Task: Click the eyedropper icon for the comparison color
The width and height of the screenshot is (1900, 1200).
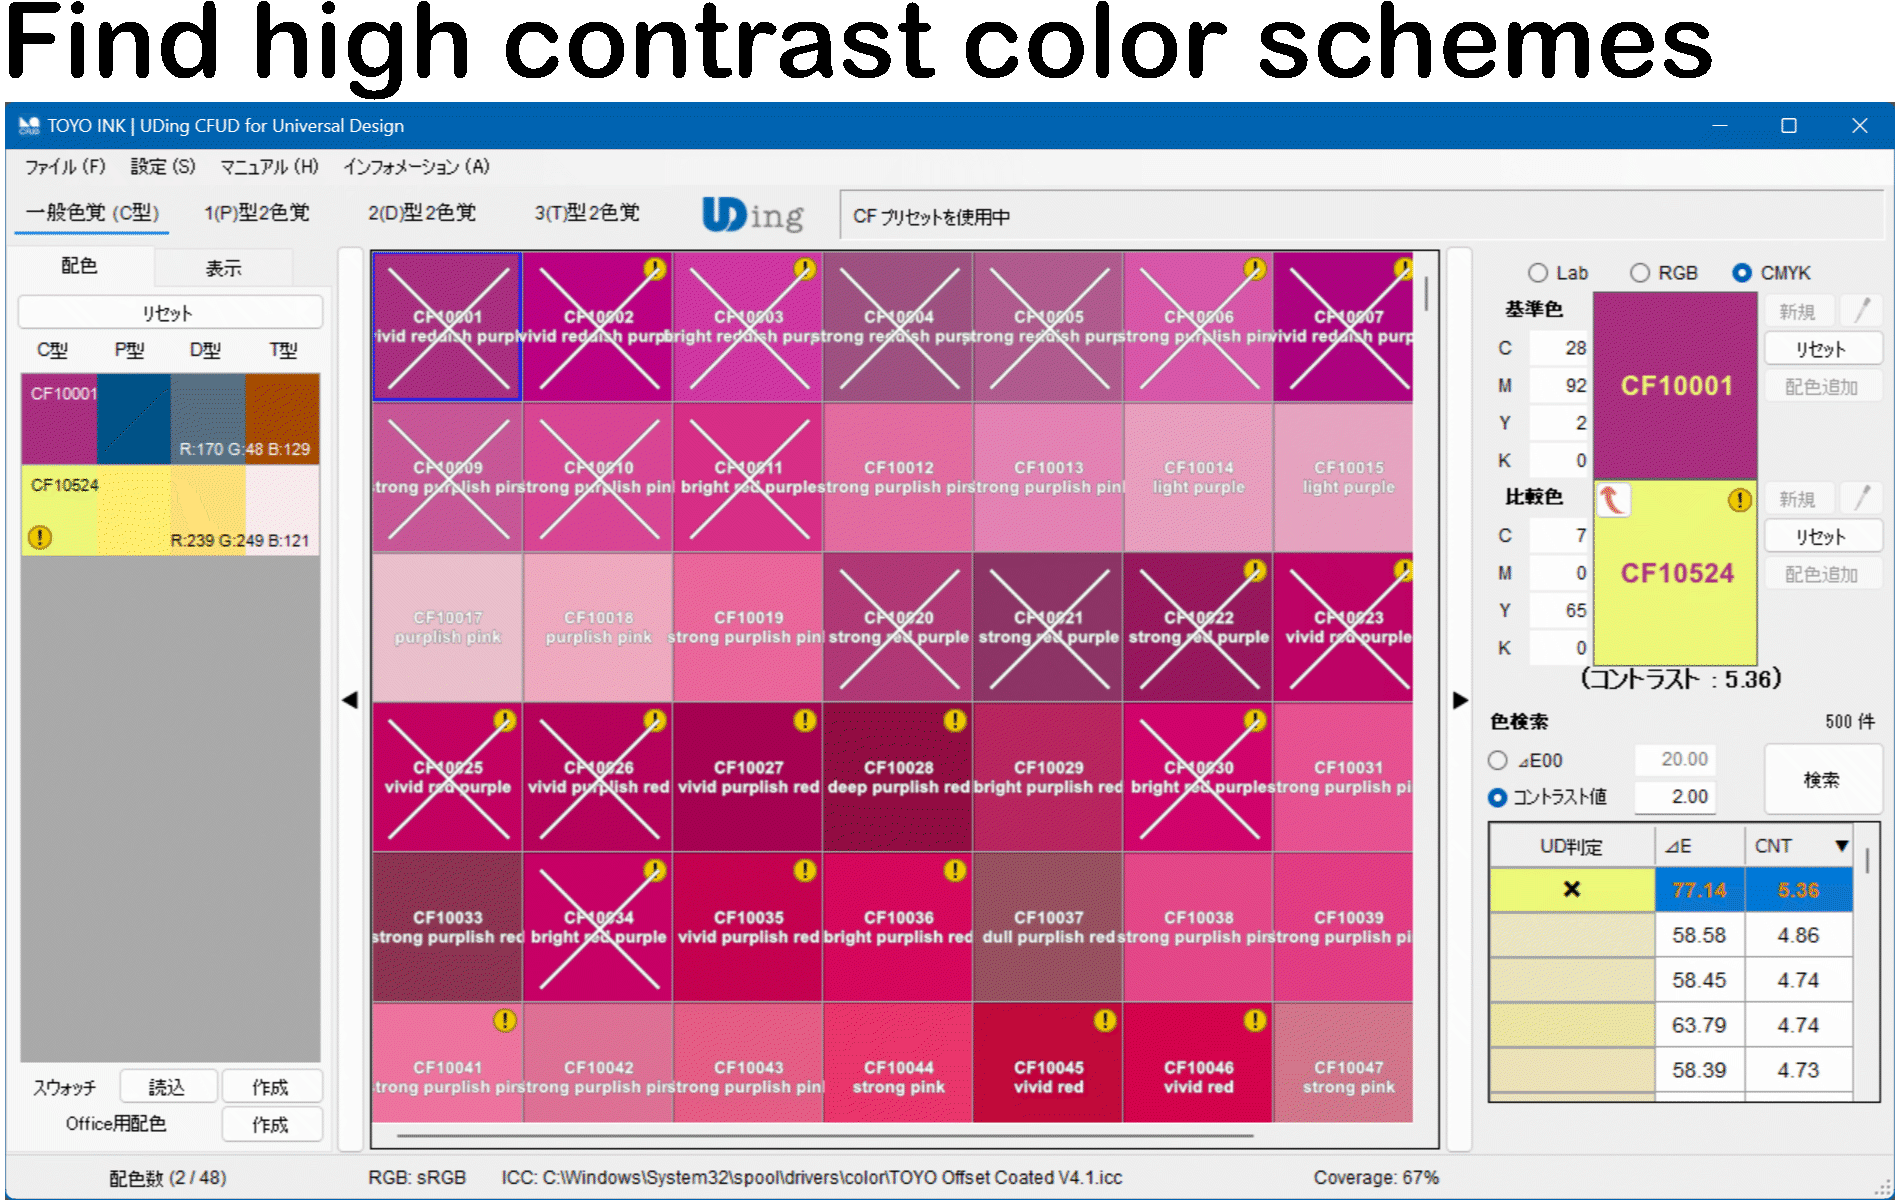Action: point(1861,498)
